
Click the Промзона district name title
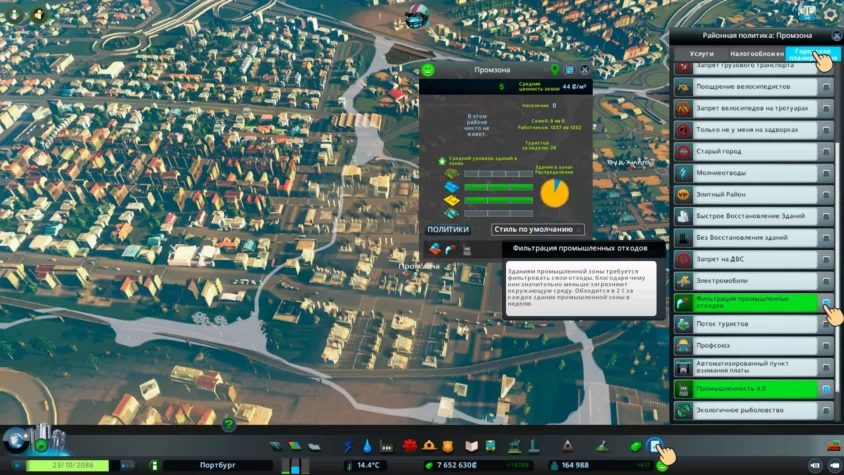click(x=492, y=70)
